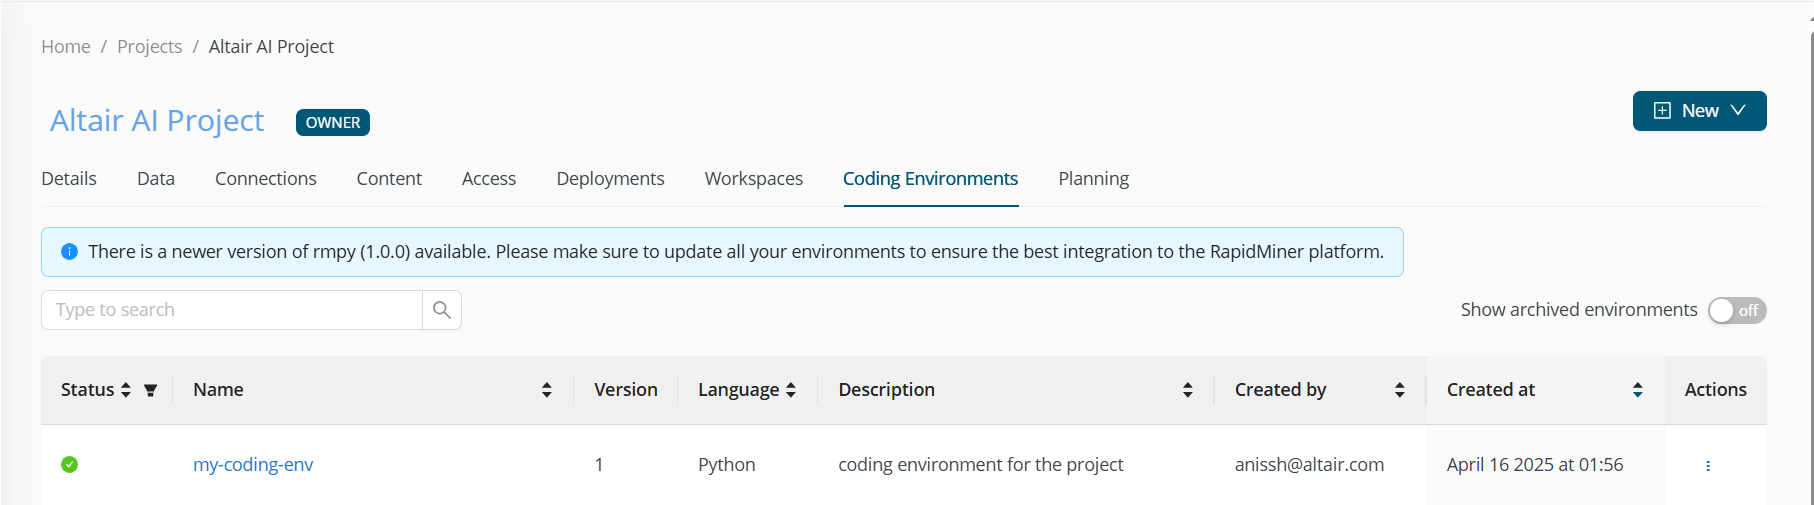Go to Projects breadcrumb link

click(x=150, y=47)
